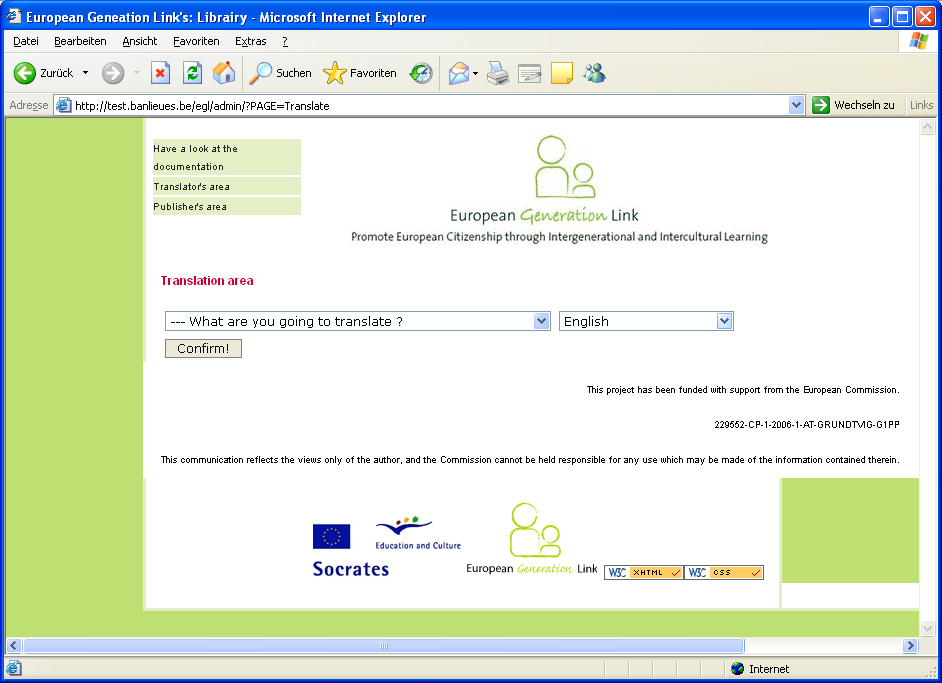Open the History clock icon
942x683 pixels.
[421, 73]
